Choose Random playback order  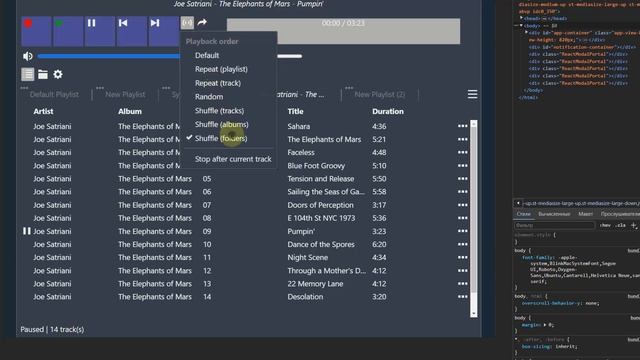click(x=209, y=97)
